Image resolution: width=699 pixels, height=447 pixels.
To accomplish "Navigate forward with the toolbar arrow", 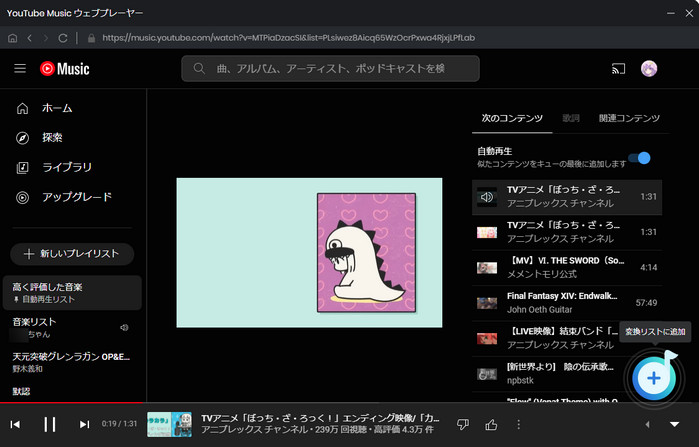I will tap(45, 38).
